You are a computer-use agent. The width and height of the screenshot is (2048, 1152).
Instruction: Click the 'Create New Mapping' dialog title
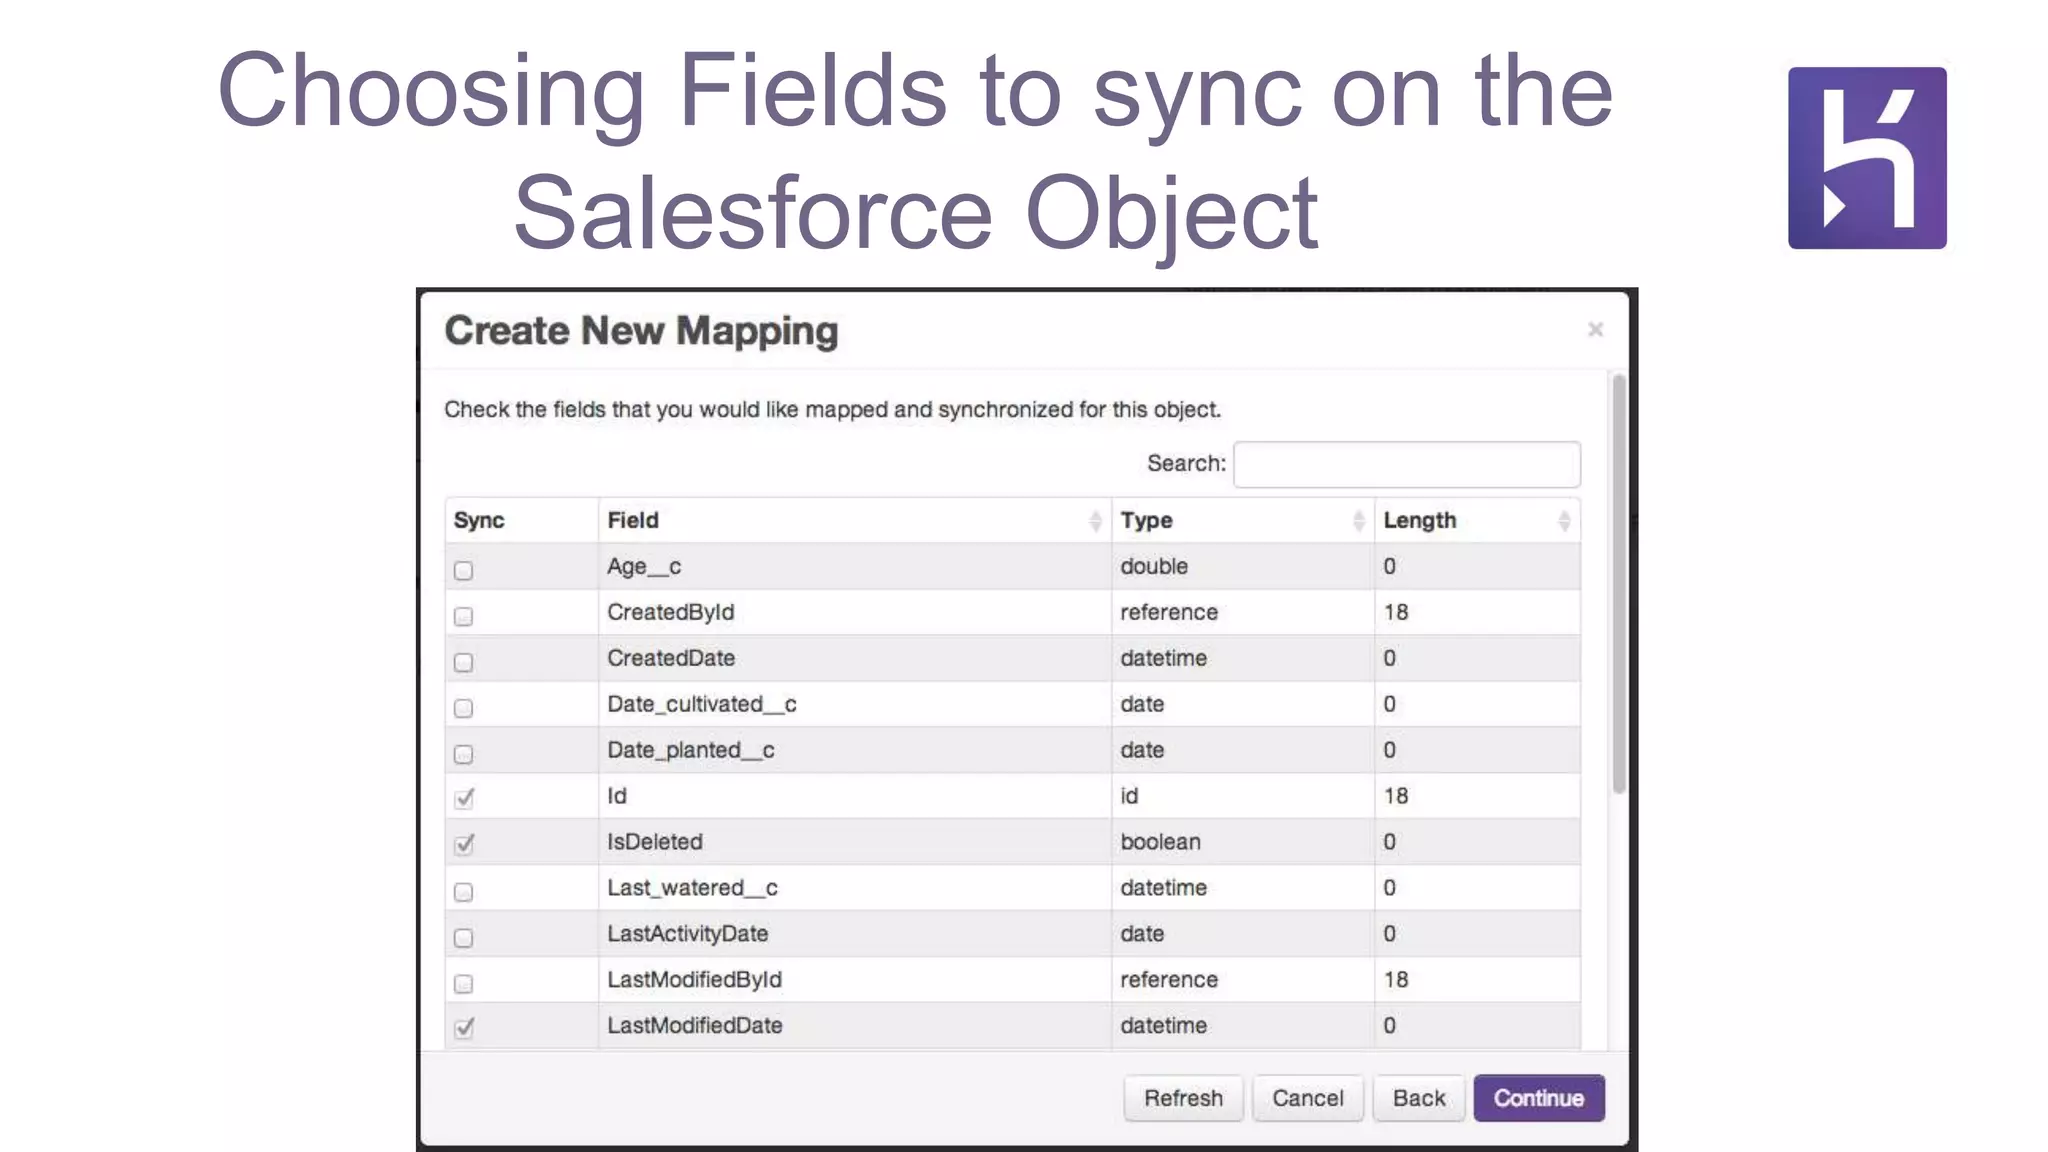click(x=641, y=331)
